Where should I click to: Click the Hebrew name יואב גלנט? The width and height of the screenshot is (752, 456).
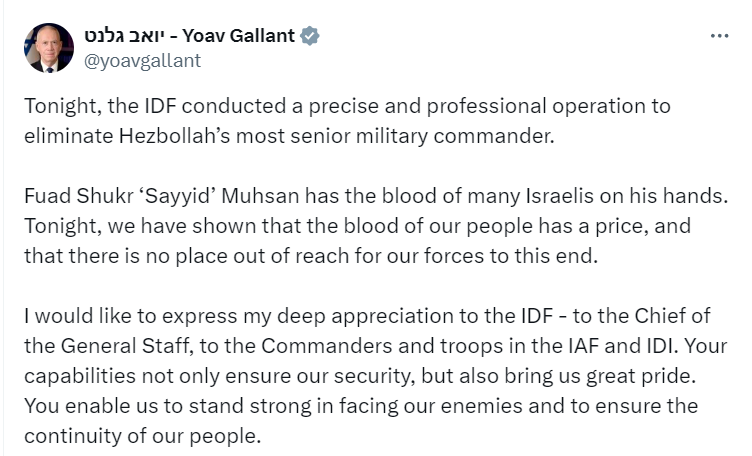(125, 37)
